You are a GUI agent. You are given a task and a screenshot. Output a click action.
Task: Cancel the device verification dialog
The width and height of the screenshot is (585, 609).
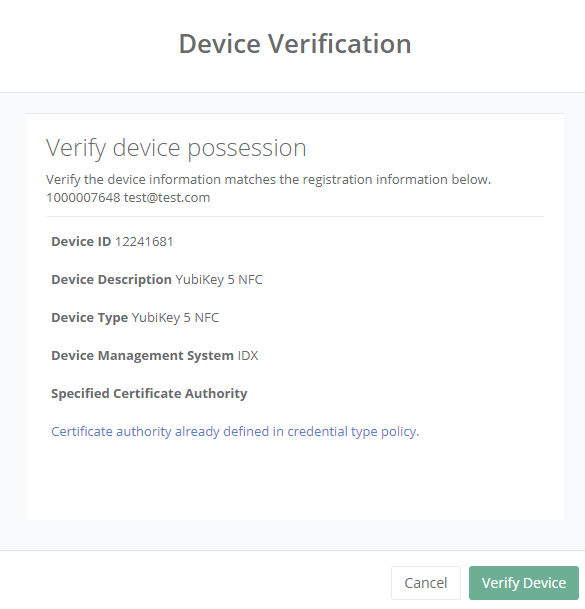[x=426, y=583]
